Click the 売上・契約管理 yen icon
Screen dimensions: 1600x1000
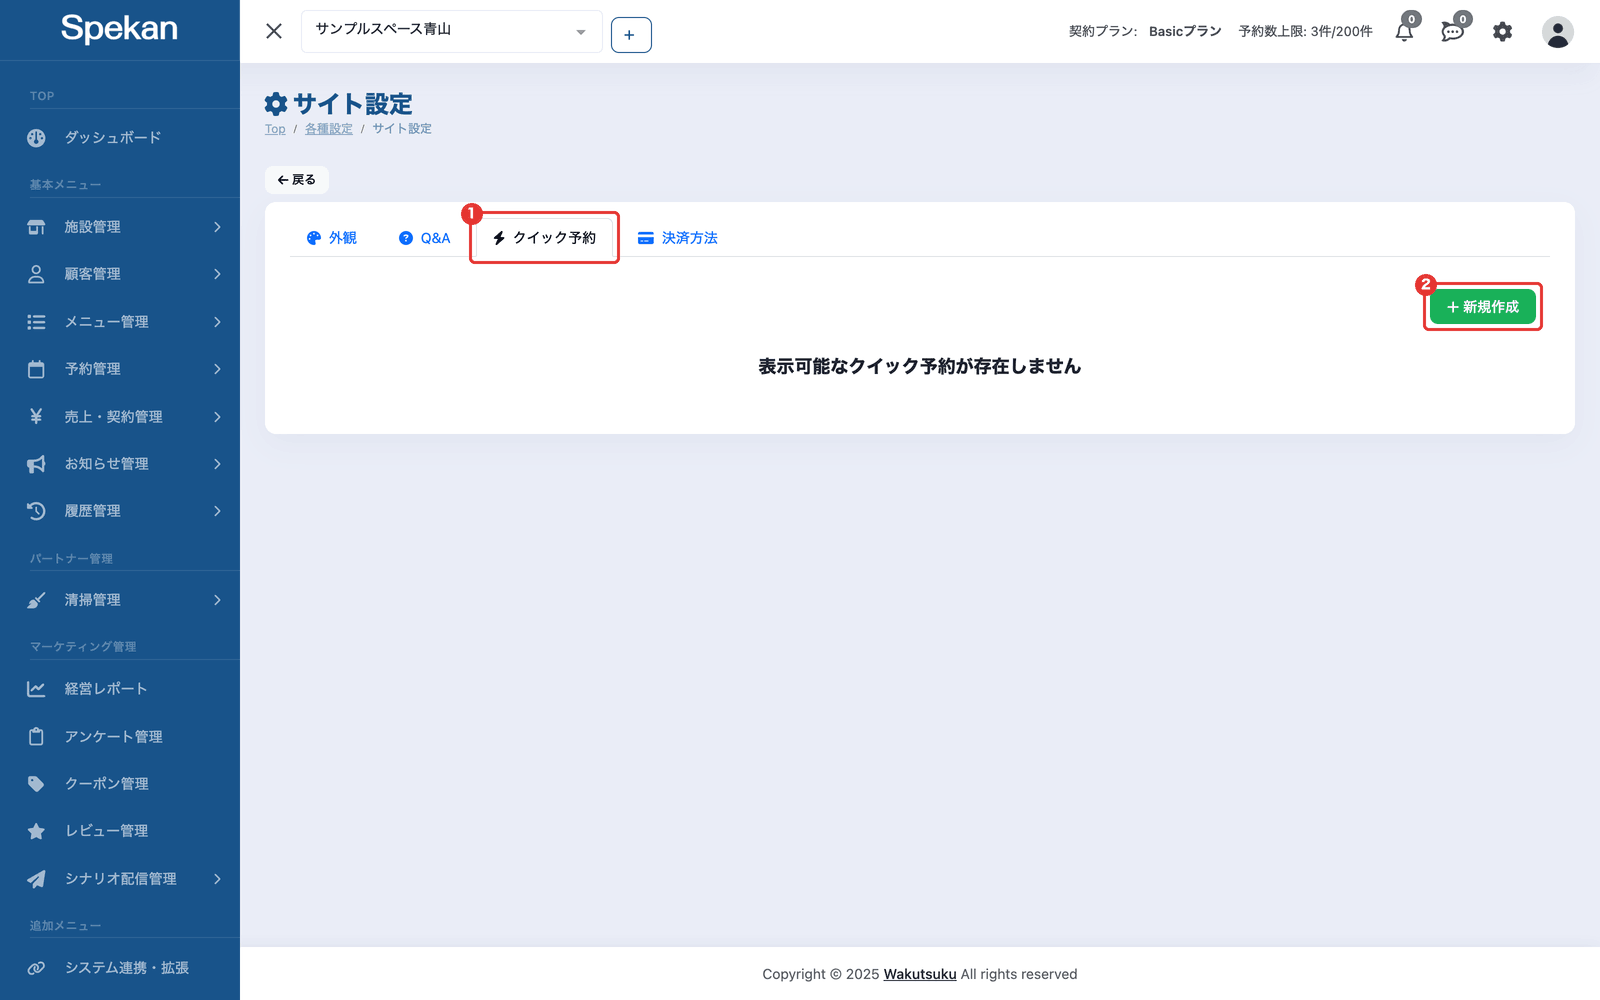(x=36, y=416)
